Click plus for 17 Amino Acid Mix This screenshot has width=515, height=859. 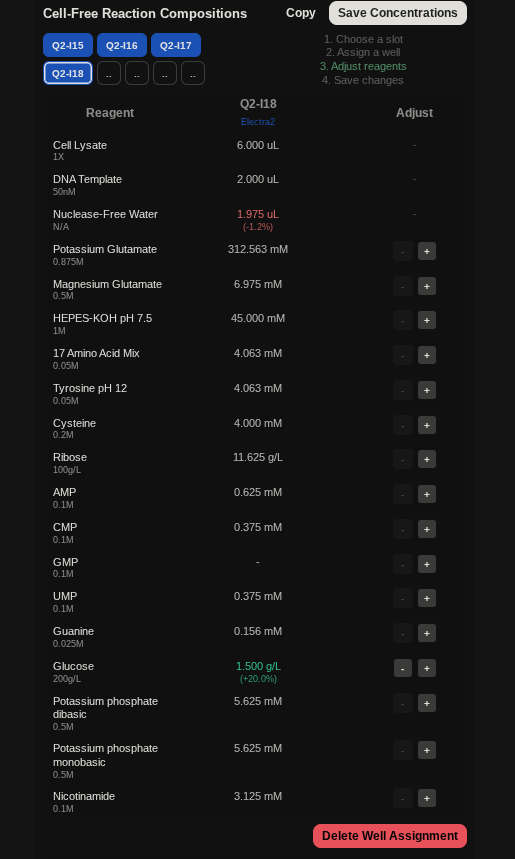click(x=427, y=355)
